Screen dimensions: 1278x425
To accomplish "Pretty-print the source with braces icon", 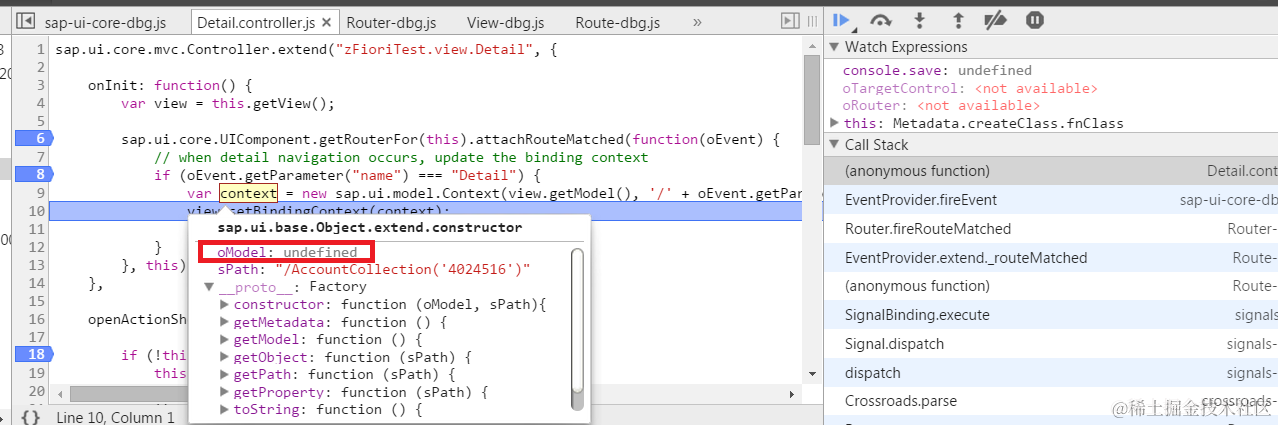I will coord(30,417).
